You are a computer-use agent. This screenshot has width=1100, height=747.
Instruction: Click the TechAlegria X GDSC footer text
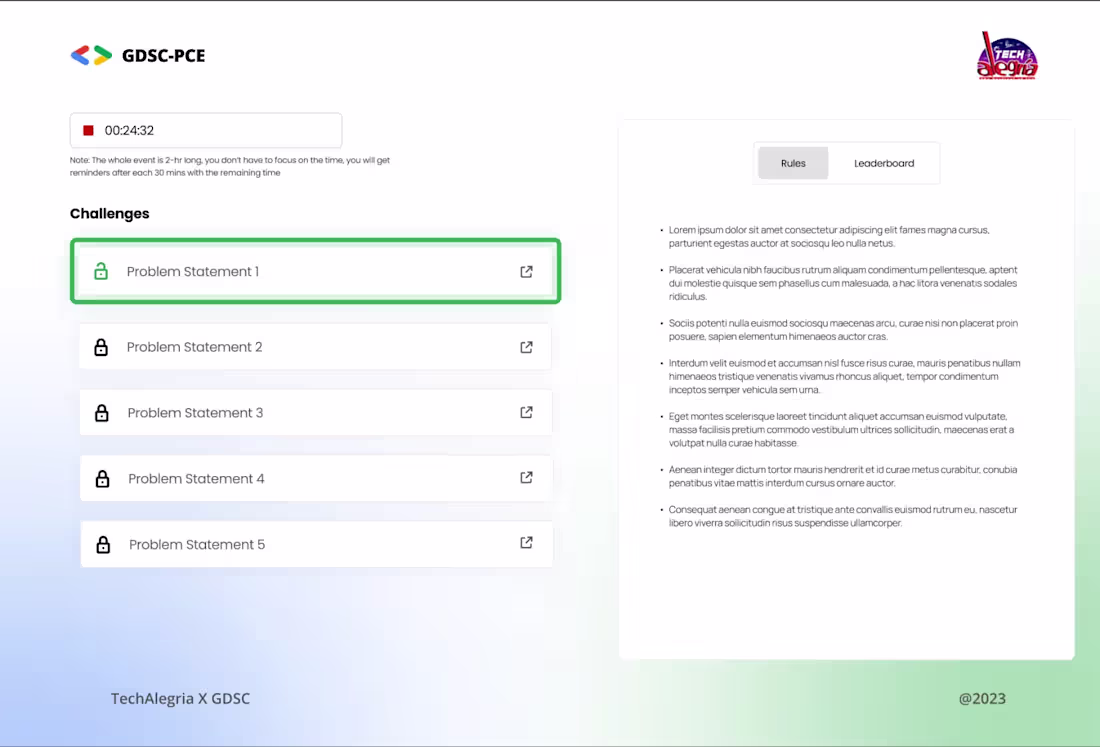click(180, 699)
